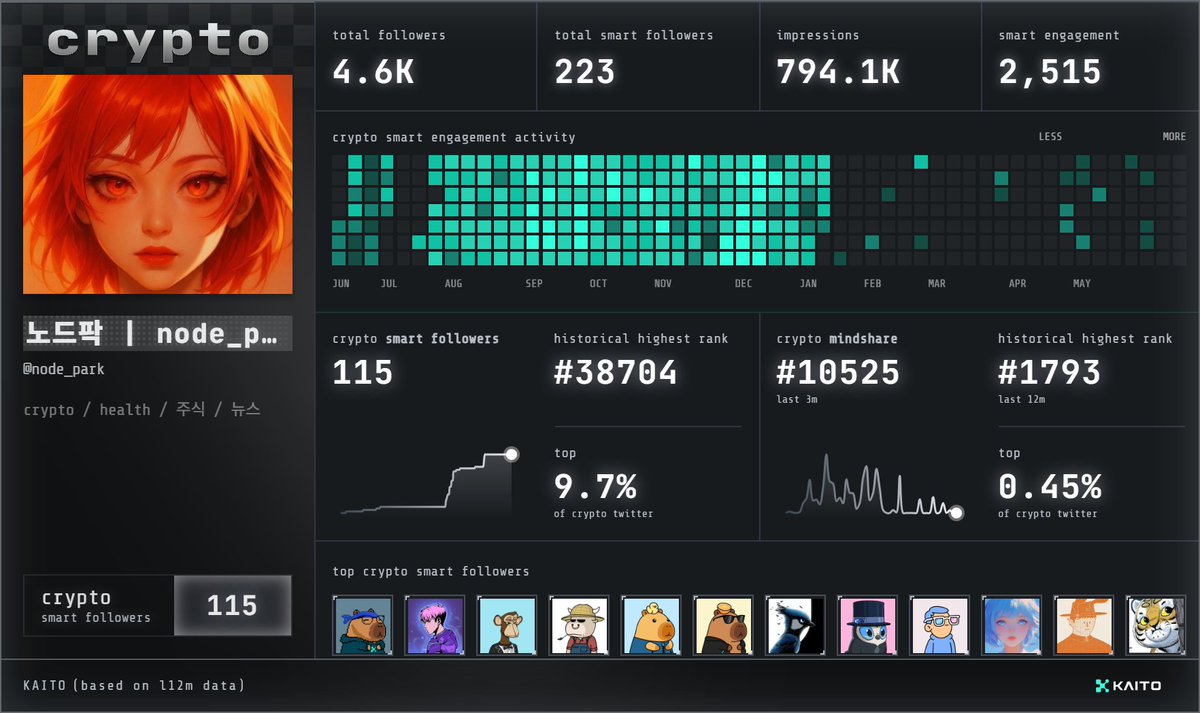Click the capybara with blue headband avatar
The height and width of the screenshot is (713, 1200).
(x=362, y=626)
